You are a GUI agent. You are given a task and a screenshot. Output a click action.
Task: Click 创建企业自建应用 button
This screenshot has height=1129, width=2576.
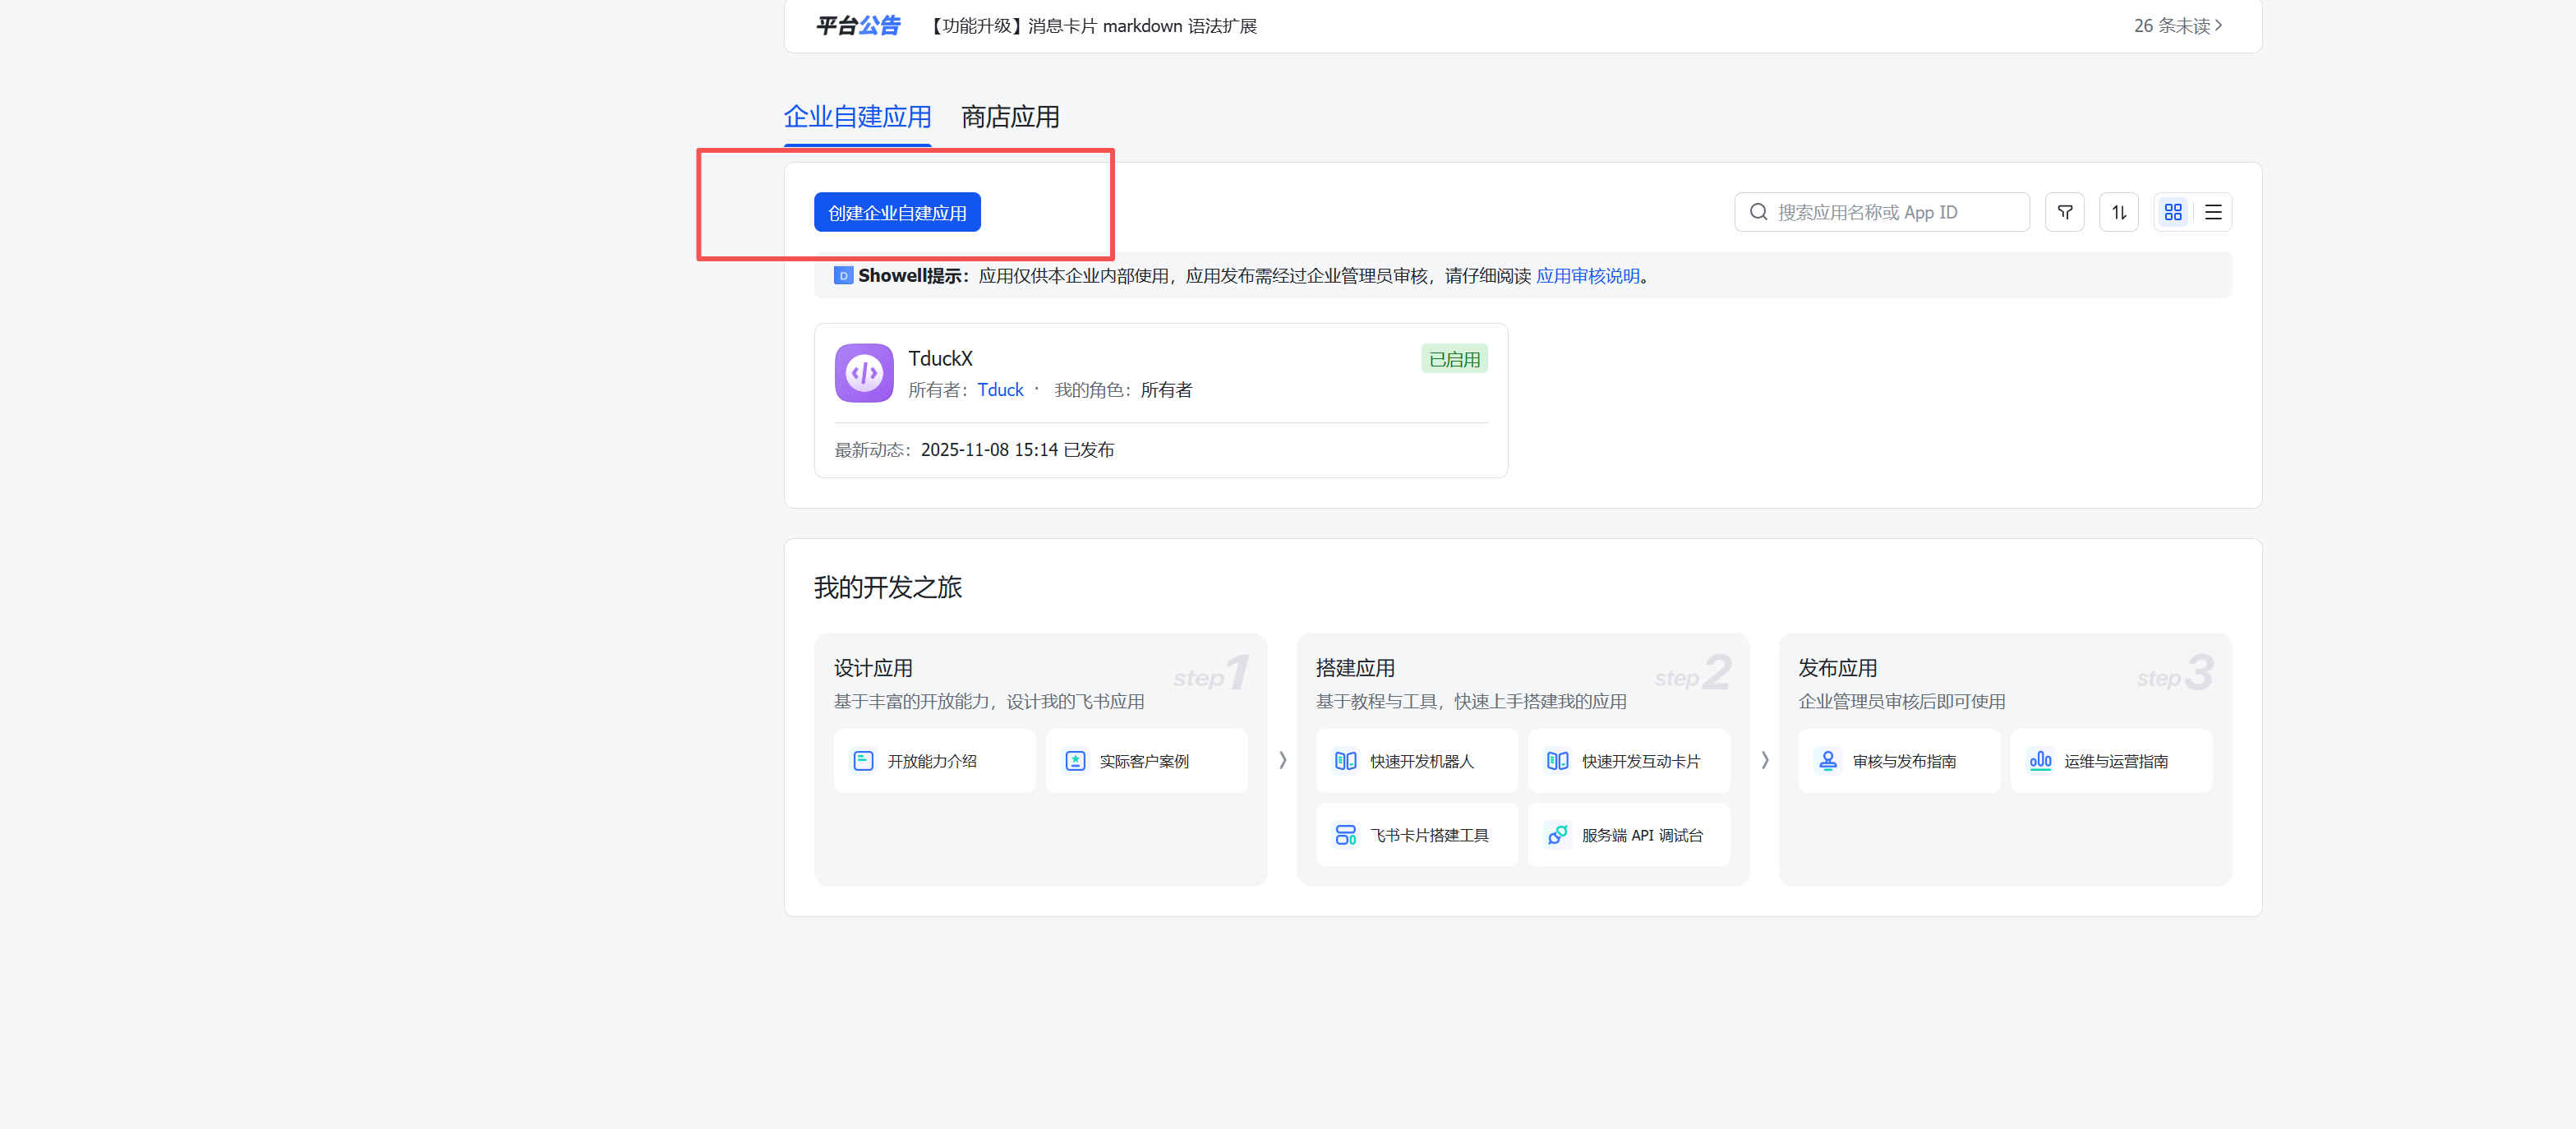(897, 212)
